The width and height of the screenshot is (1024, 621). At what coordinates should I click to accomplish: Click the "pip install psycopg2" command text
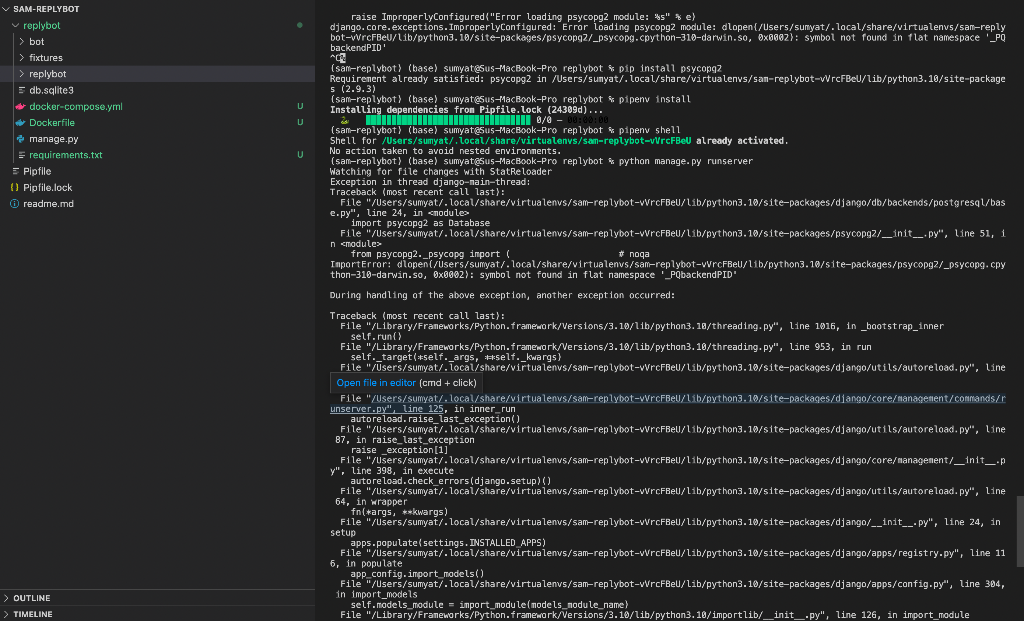point(671,69)
